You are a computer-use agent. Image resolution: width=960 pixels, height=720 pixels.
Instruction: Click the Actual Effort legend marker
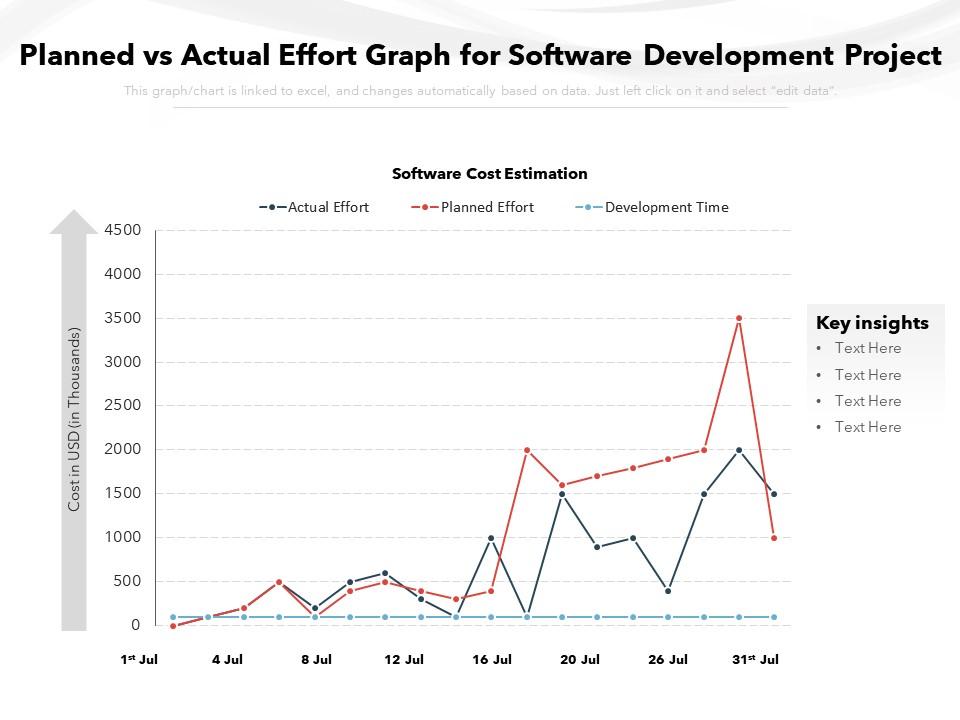pyautogui.click(x=273, y=208)
